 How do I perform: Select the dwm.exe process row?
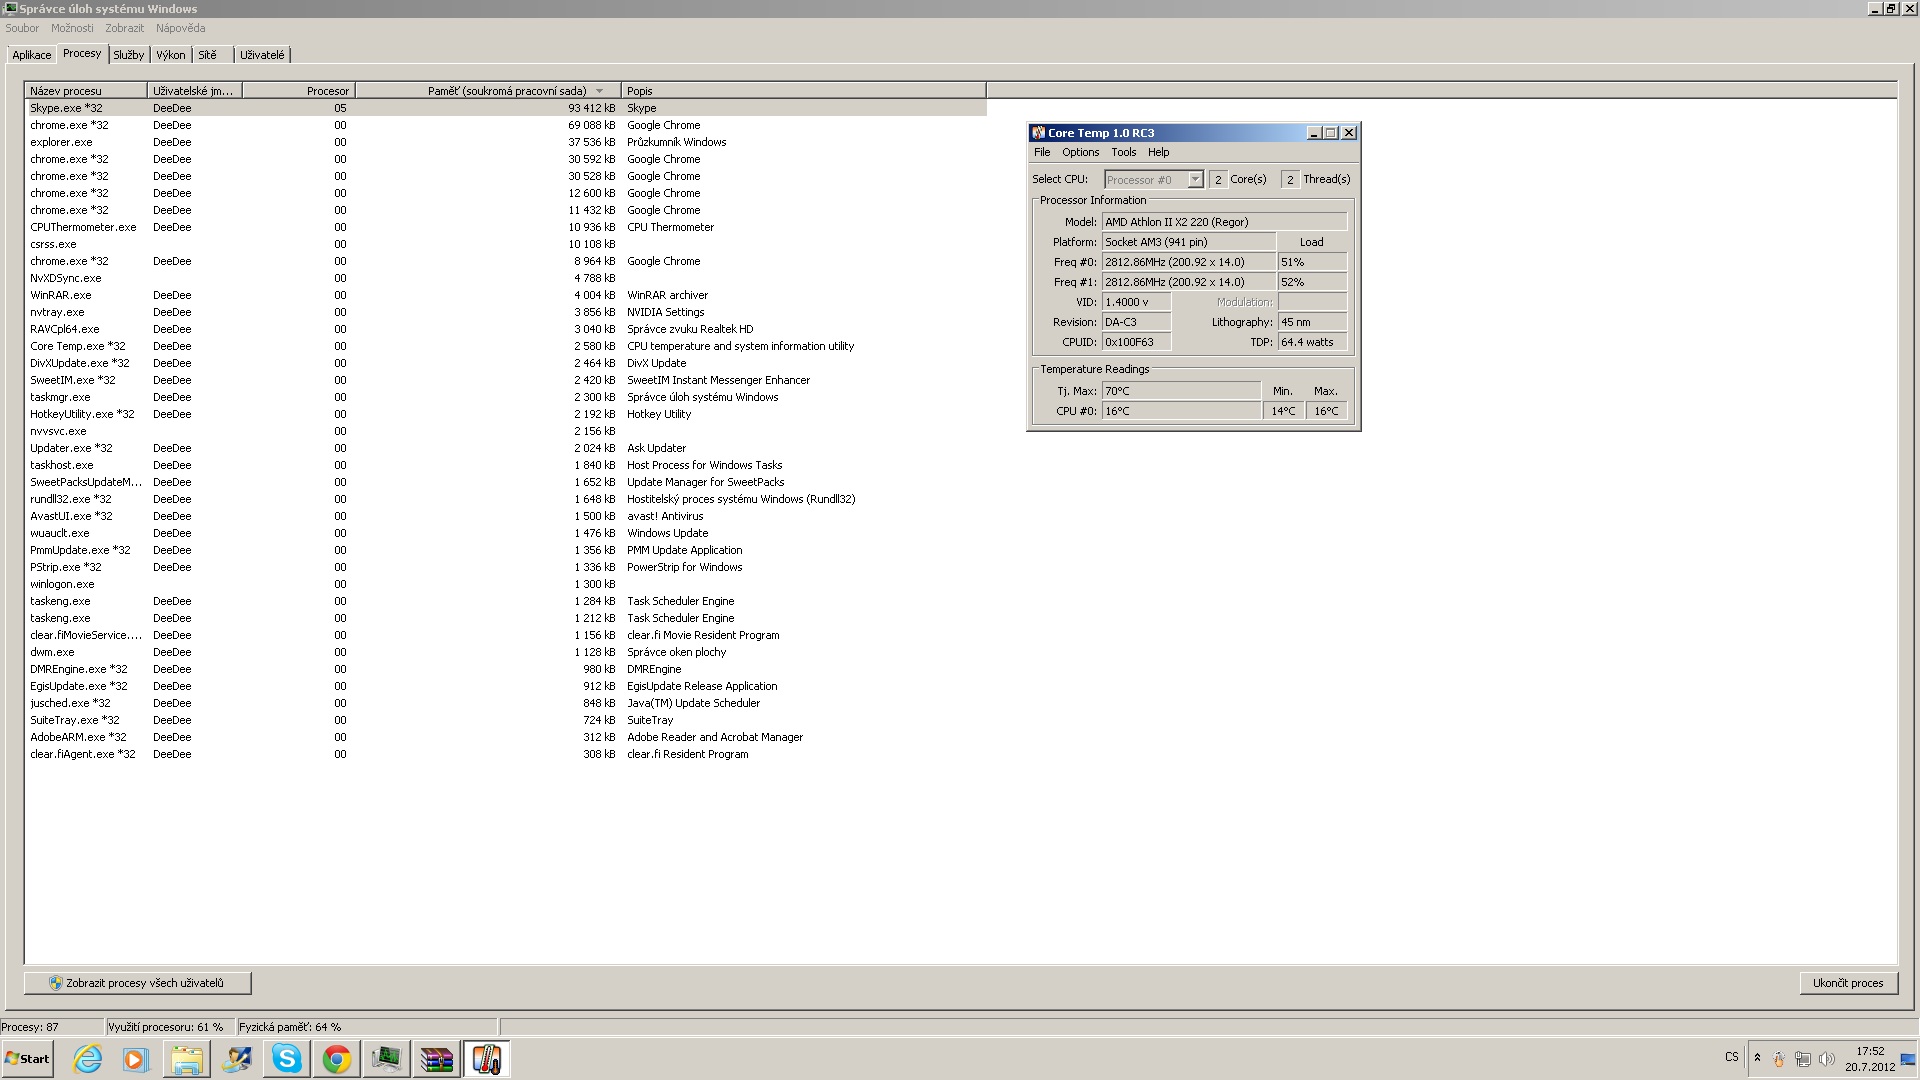(x=506, y=652)
